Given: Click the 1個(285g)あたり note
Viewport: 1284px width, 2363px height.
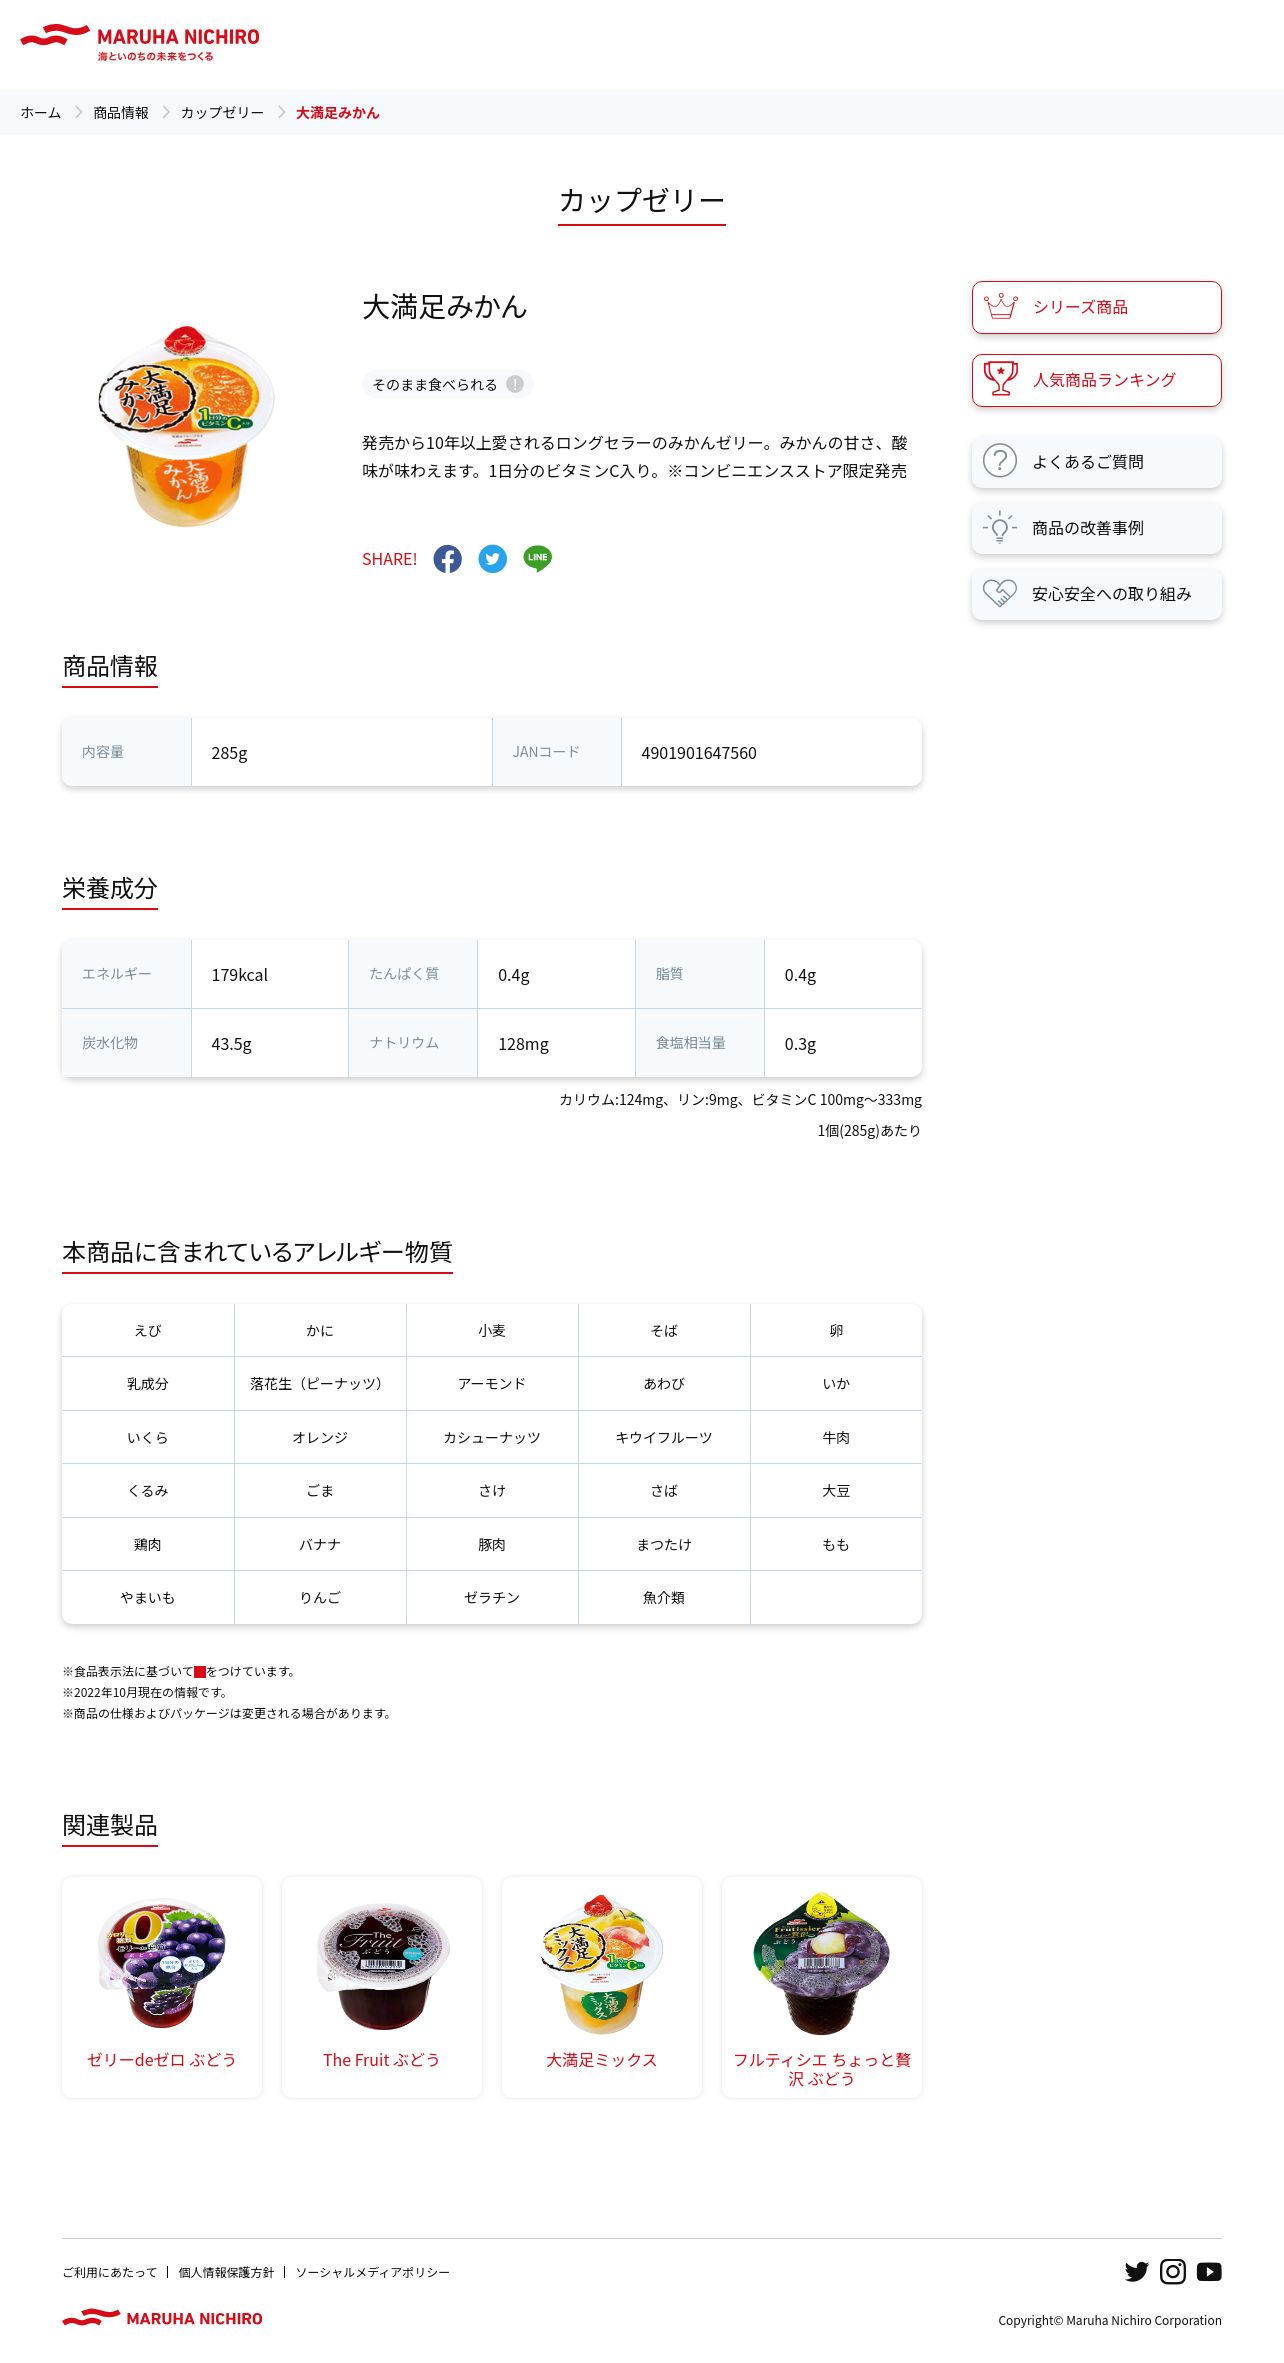Looking at the screenshot, I should [869, 1130].
